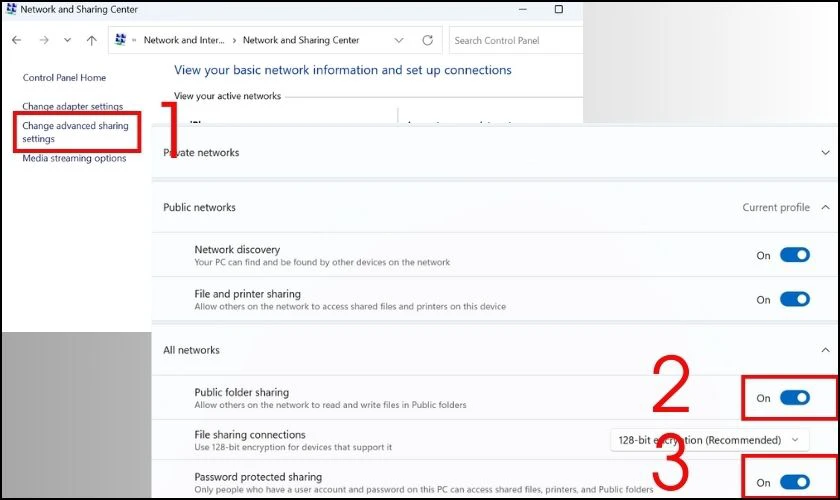840x500 pixels.
Task: Click the 'Public folder sharing' label
Action: point(242,392)
